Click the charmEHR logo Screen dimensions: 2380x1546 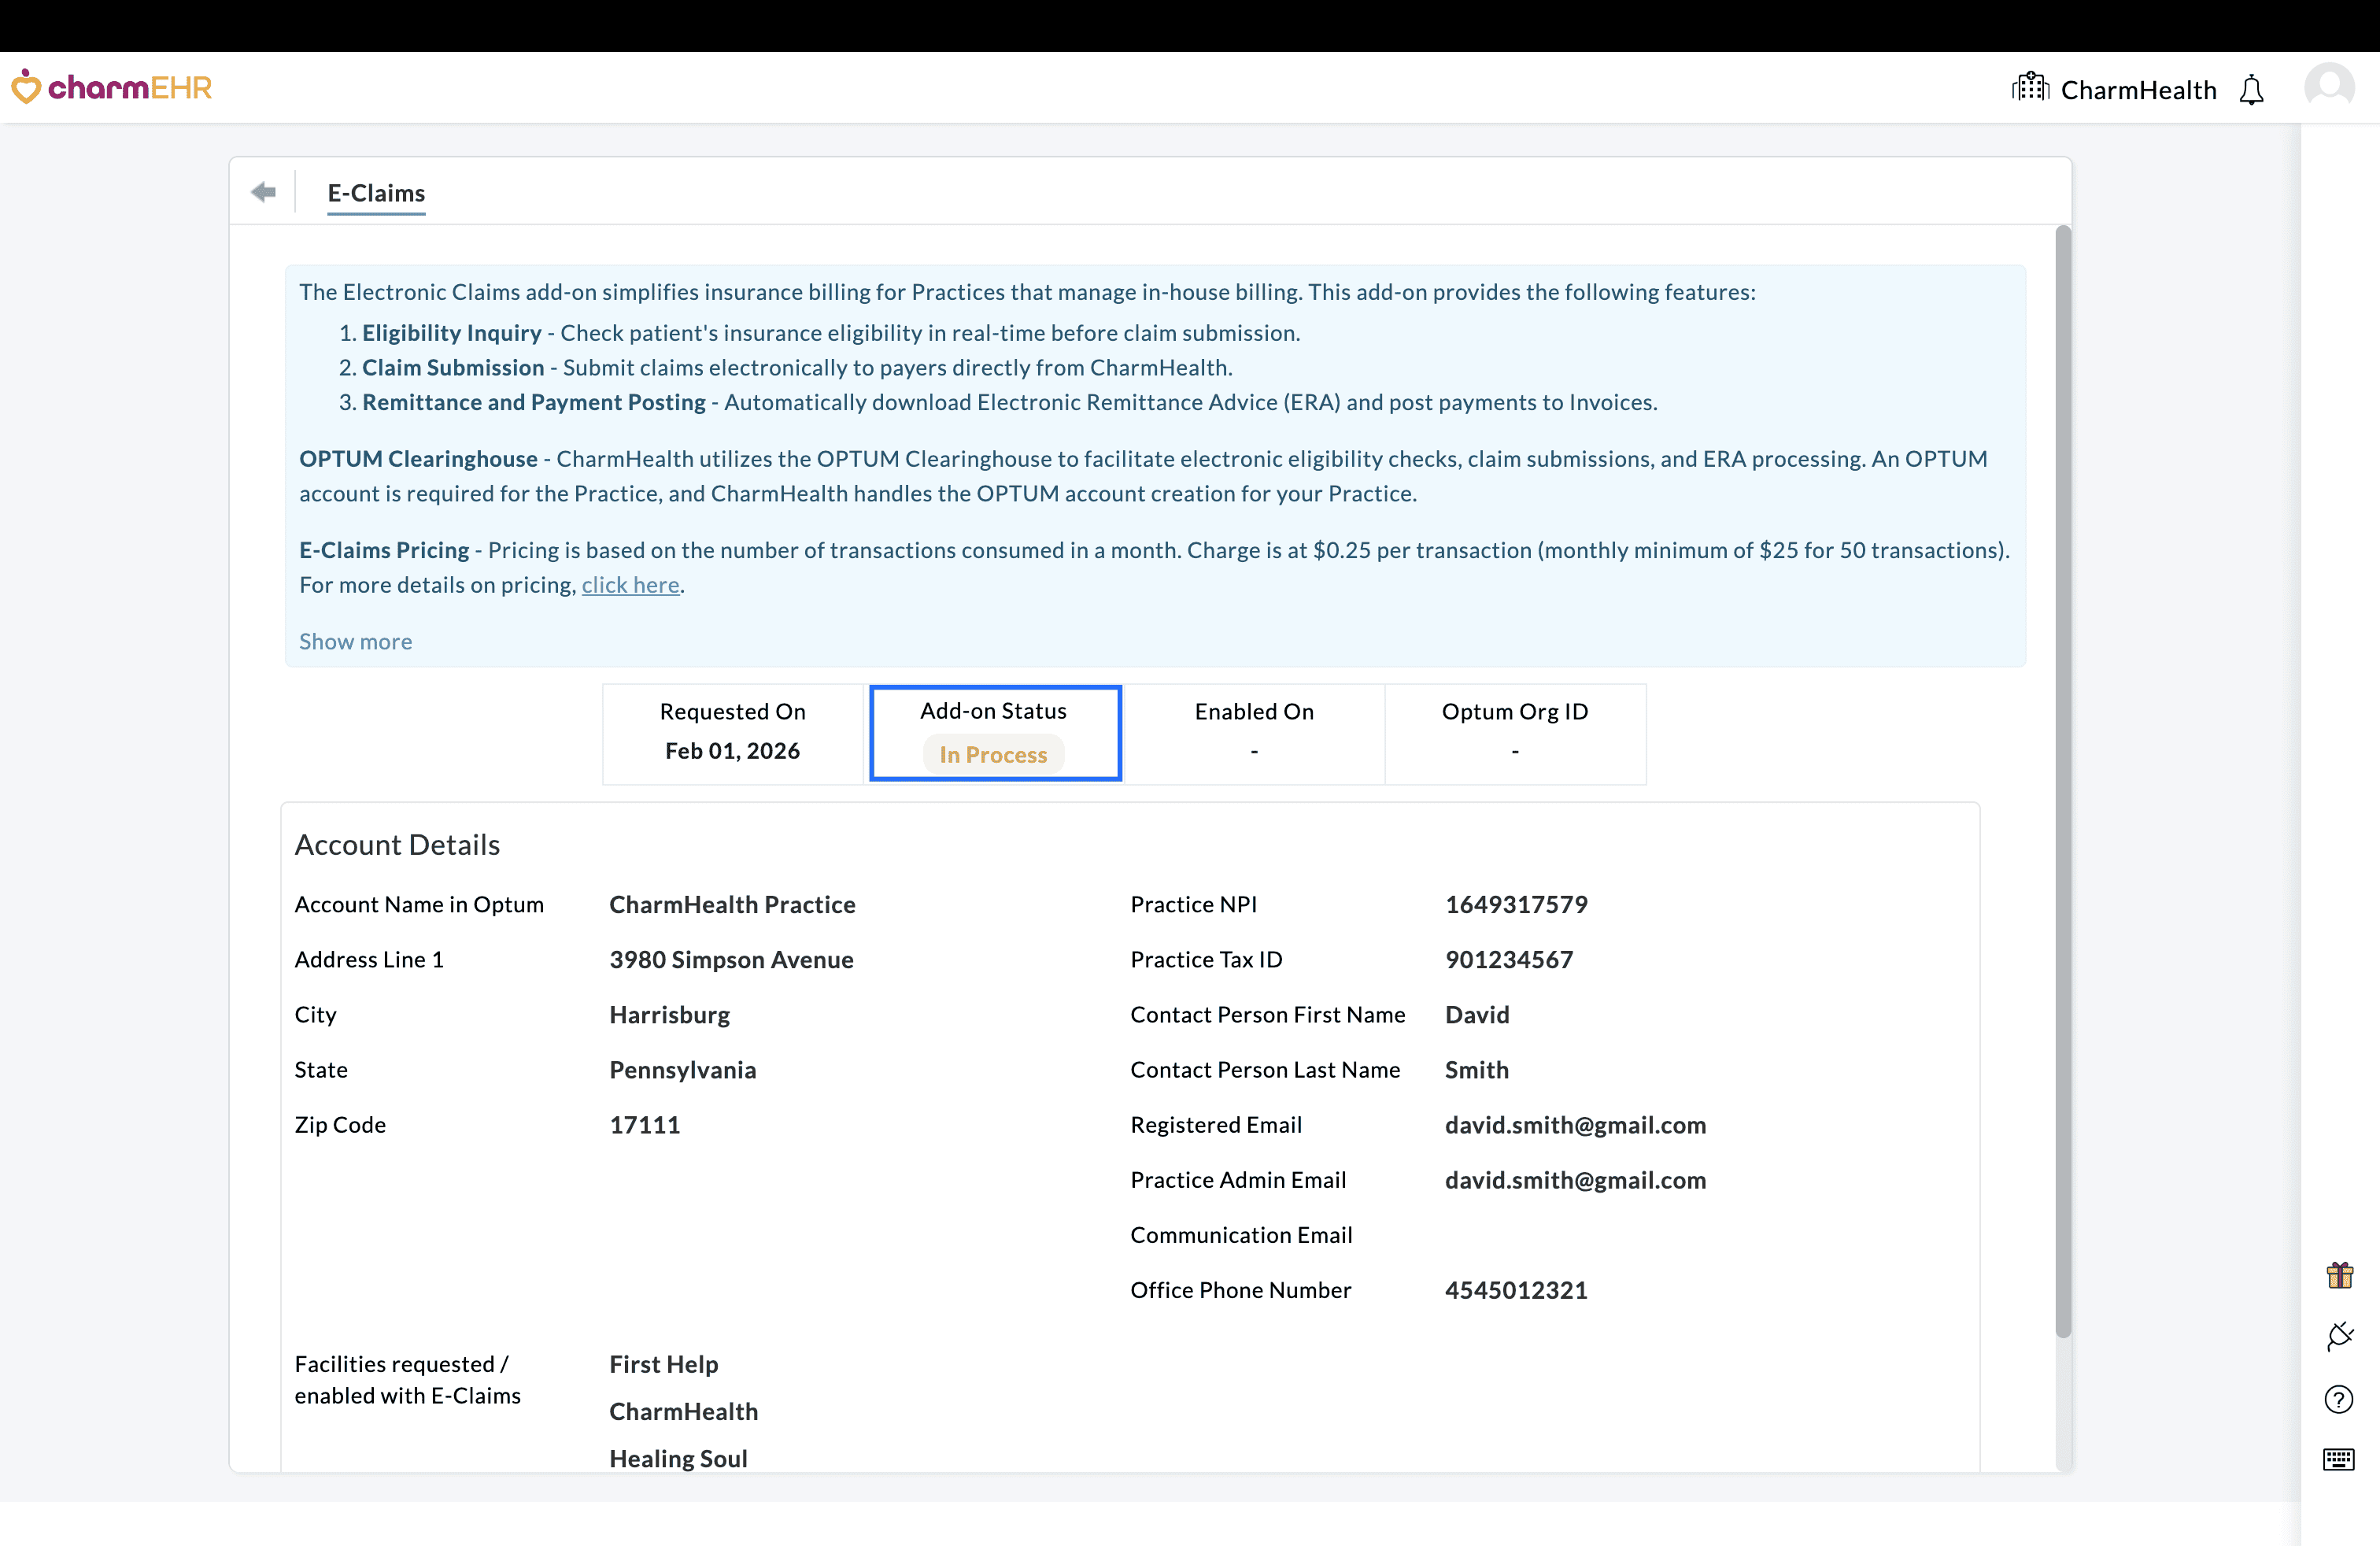[x=112, y=88]
